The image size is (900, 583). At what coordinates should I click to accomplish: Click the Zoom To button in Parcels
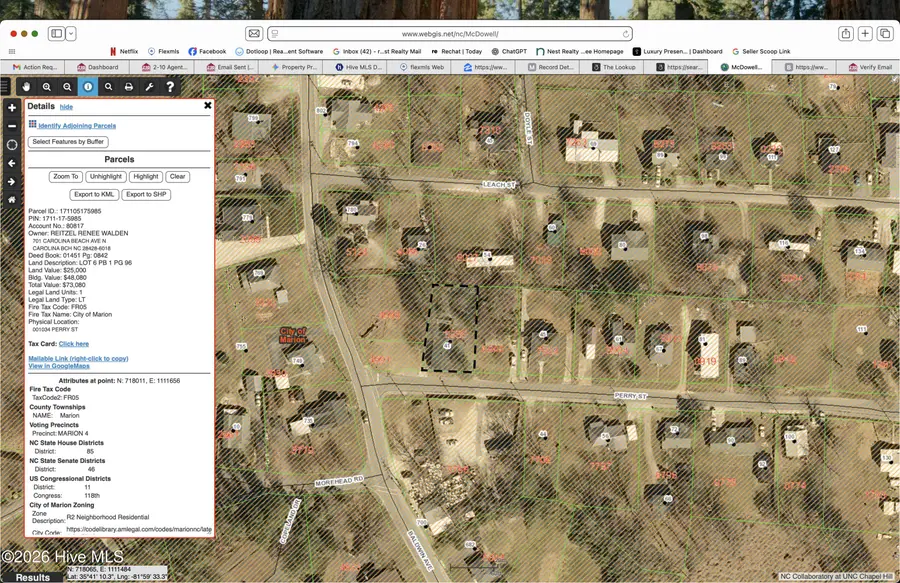coord(65,176)
